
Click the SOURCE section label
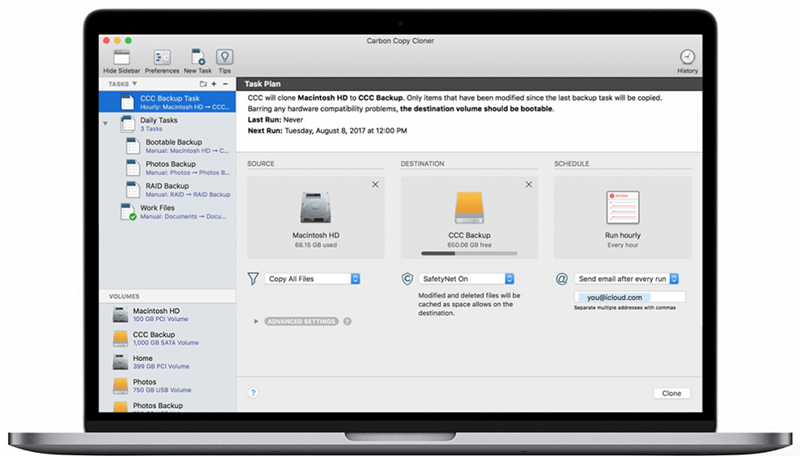(261, 164)
